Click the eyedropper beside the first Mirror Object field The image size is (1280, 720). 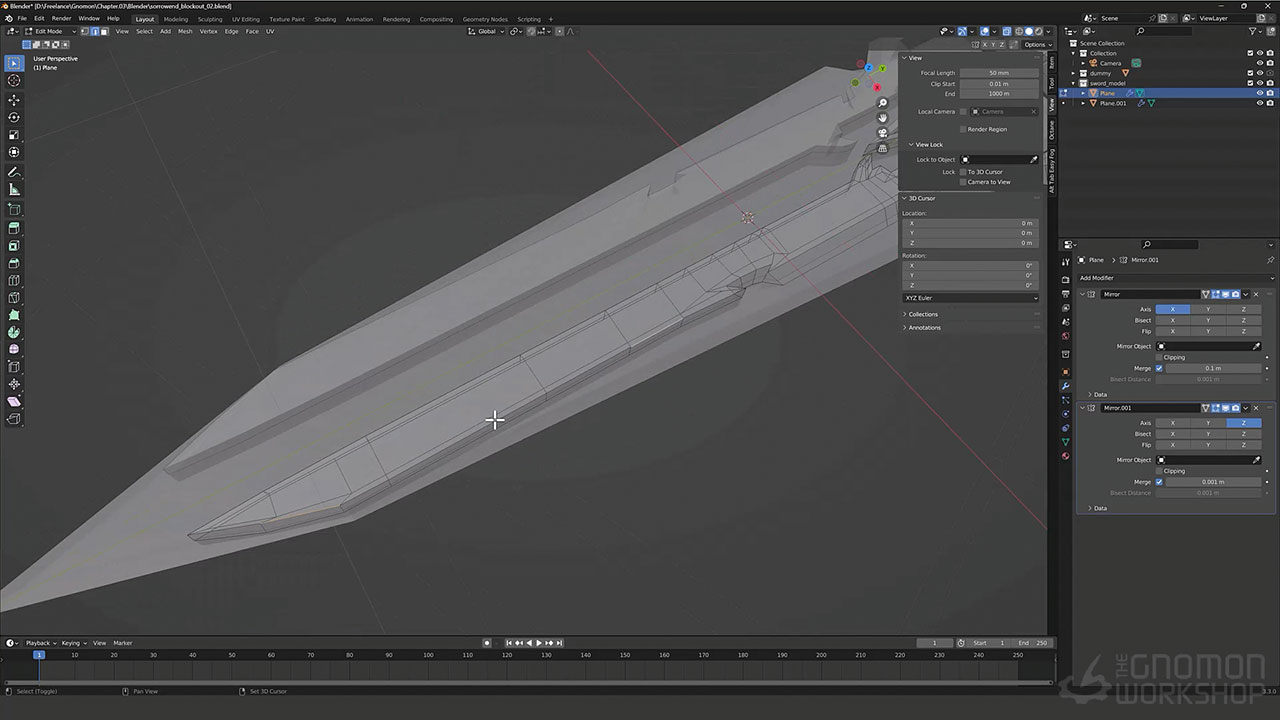pyautogui.click(x=1257, y=346)
